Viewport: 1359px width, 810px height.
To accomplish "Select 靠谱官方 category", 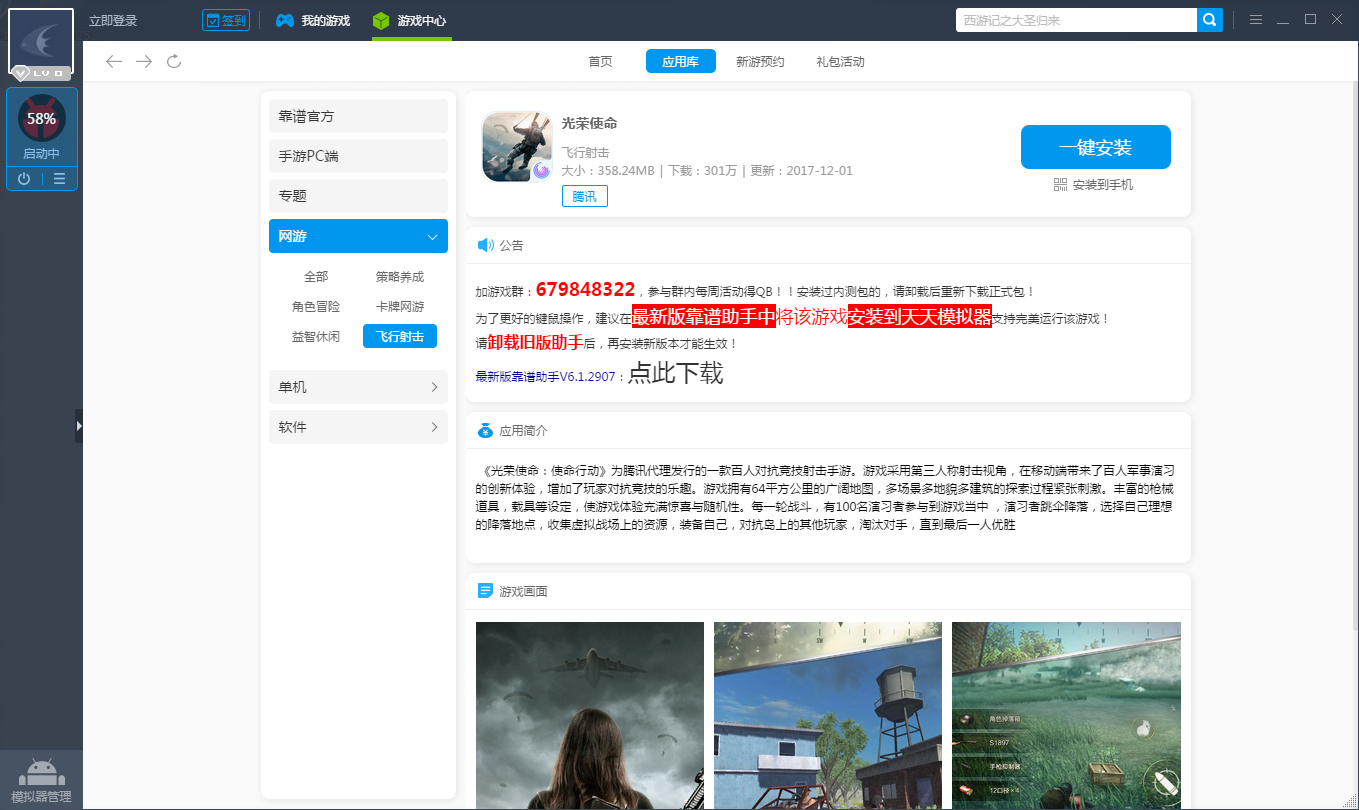I will [x=358, y=116].
